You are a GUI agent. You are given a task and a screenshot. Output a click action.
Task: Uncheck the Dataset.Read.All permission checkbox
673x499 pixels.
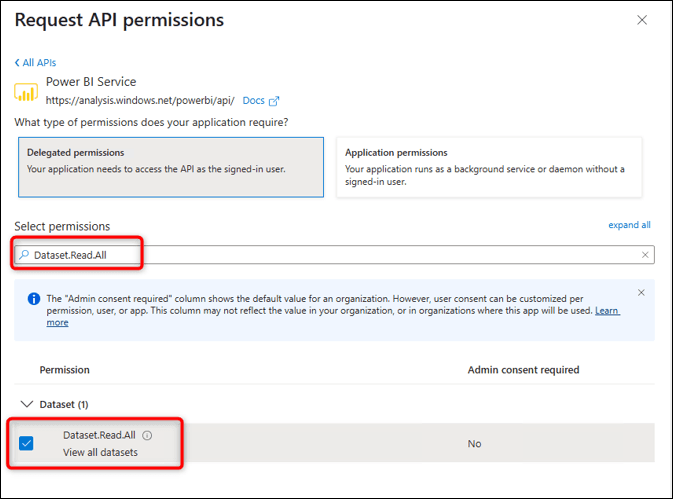(x=26, y=443)
